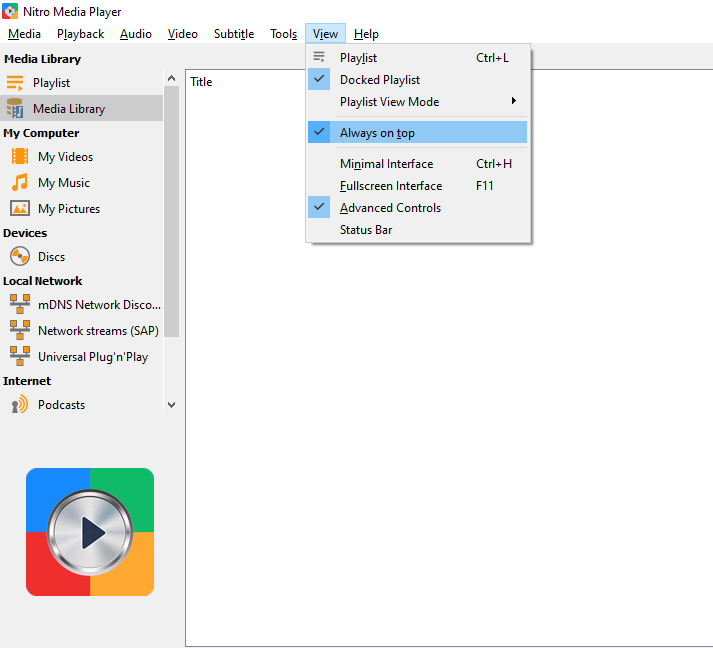The width and height of the screenshot is (713, 648).
Task: Open the Help menu
Action: click(x=366, y=34)
